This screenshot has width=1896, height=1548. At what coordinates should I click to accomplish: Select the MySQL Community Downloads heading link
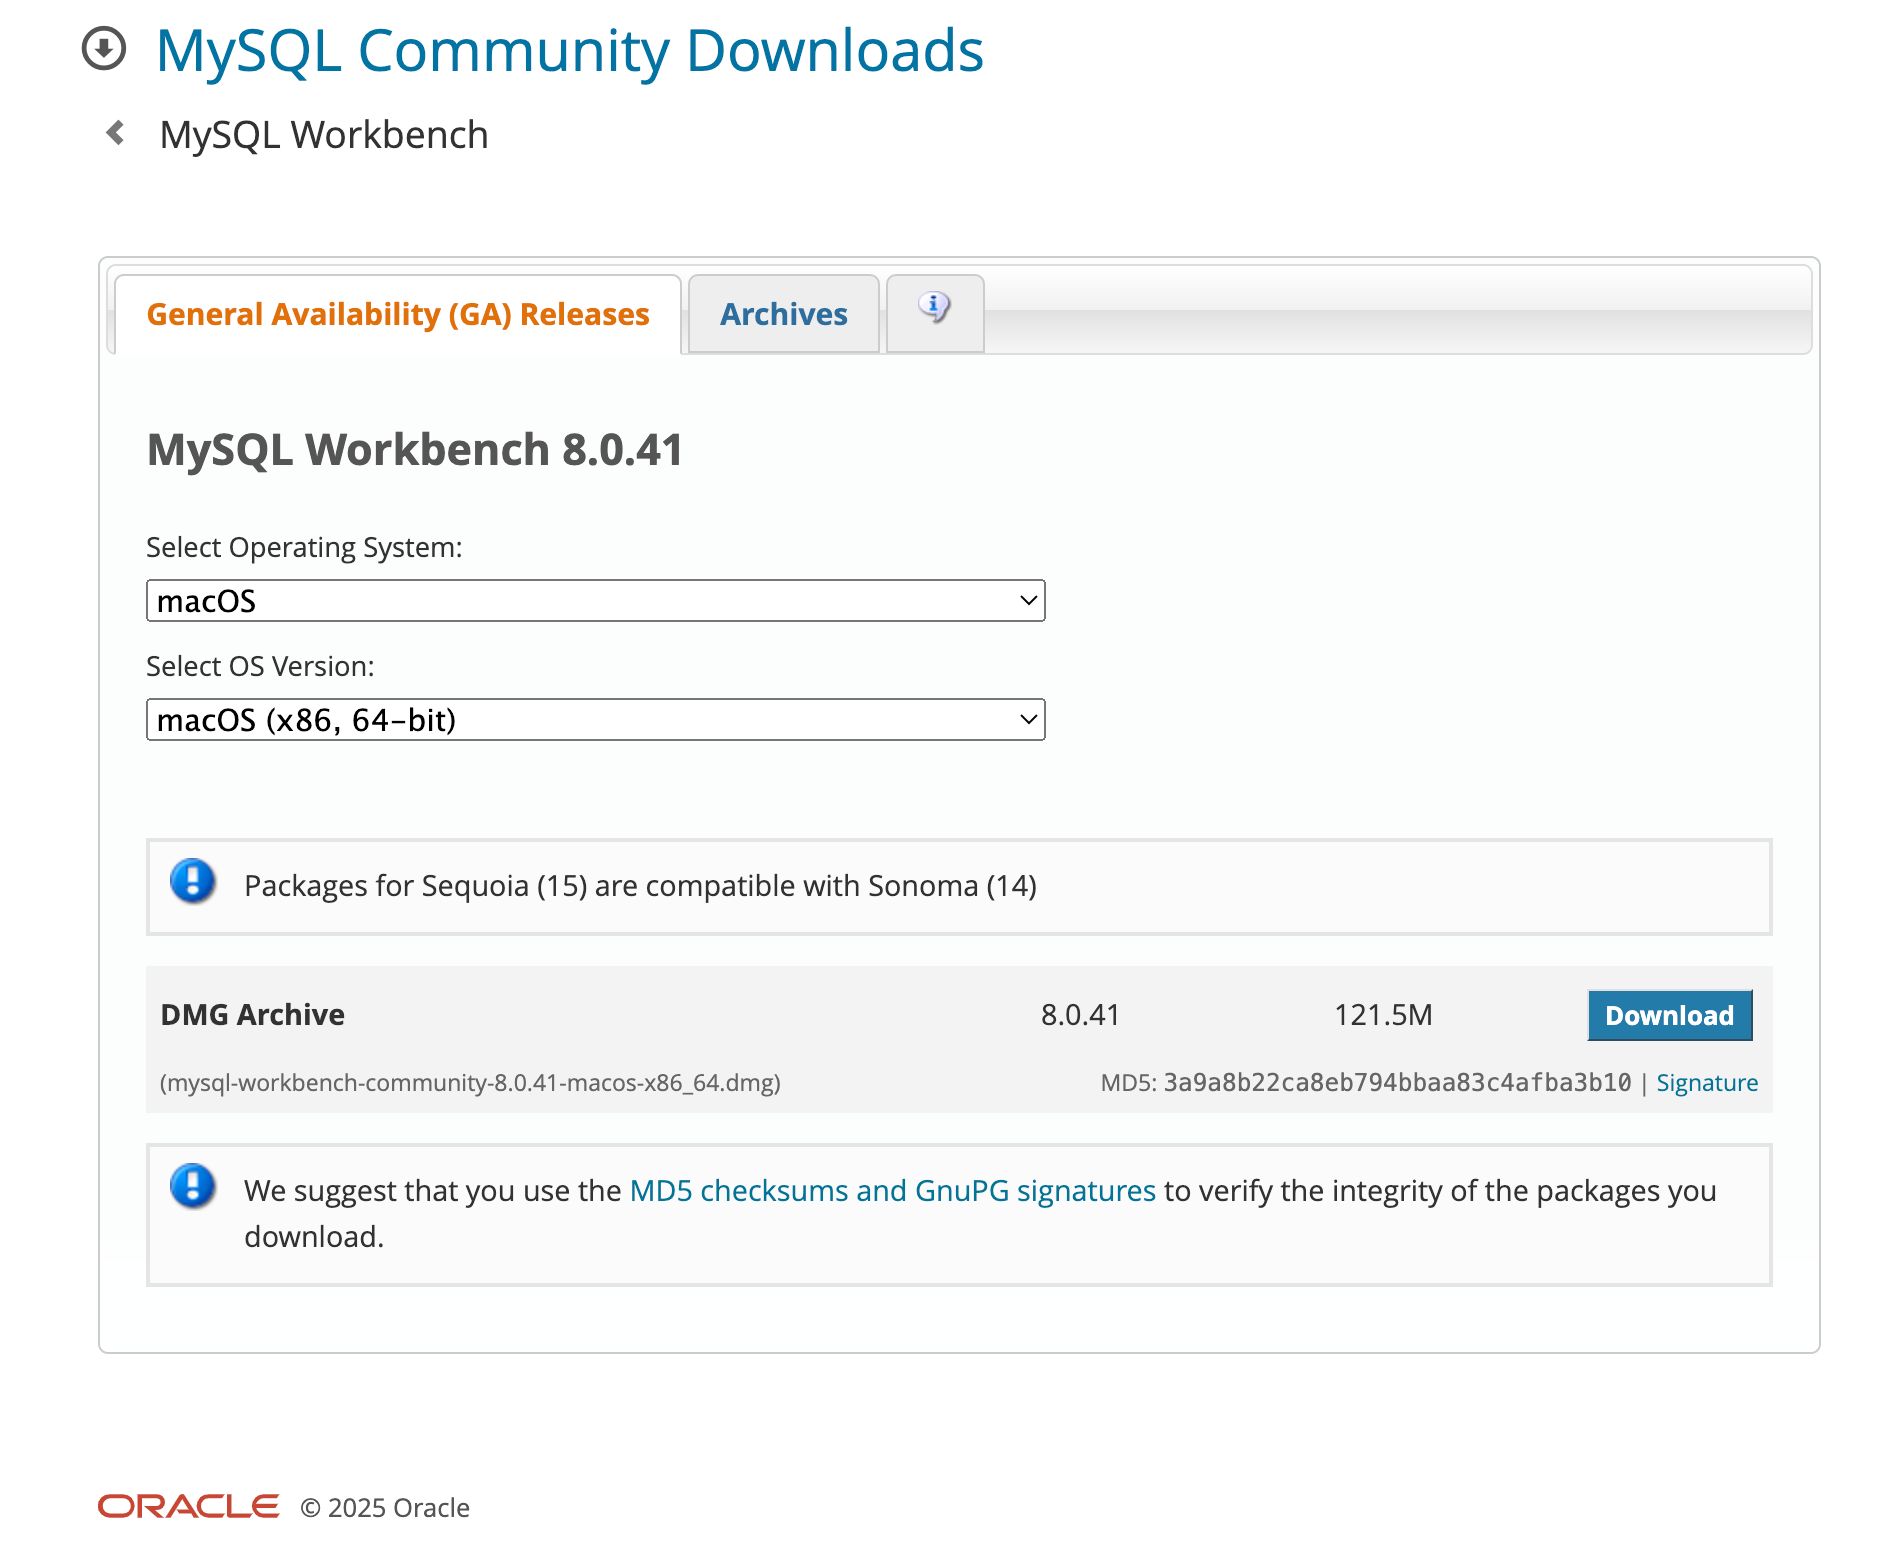click(569, 51)
